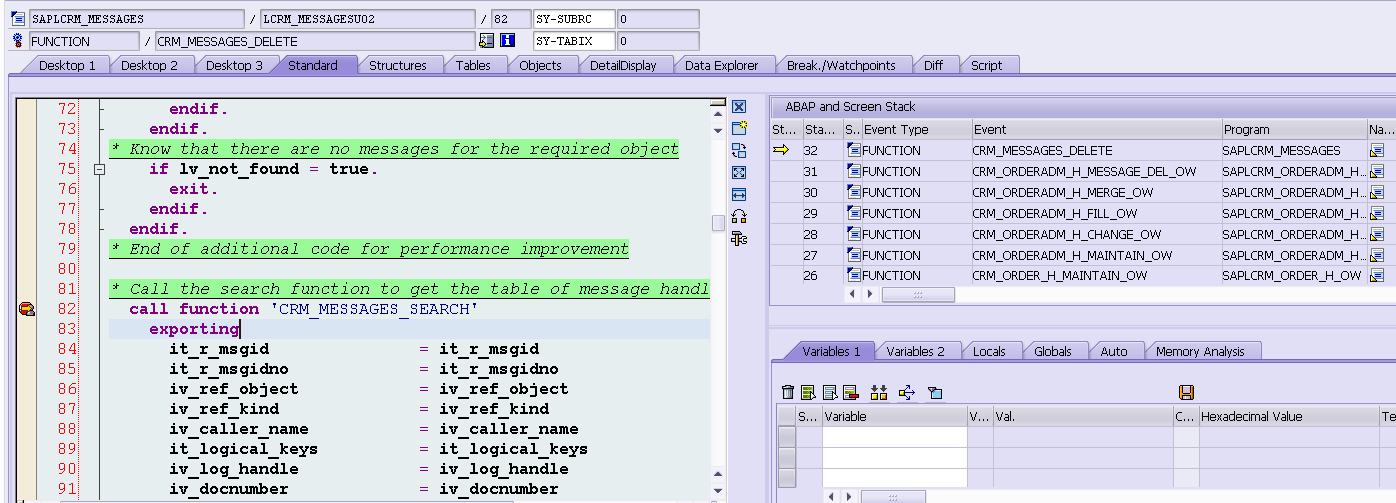Click the navigate icon for CRM_ORDERADM_H_MERGE_OW row
This screenshot has height=503, width=1396.
pos(1377,192)
